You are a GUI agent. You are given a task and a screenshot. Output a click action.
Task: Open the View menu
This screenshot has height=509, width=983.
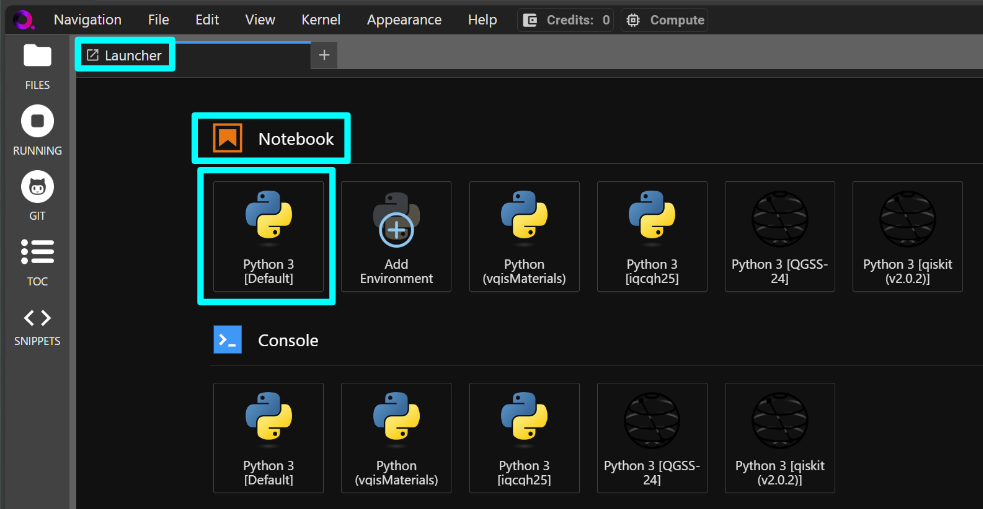[260, 20]
